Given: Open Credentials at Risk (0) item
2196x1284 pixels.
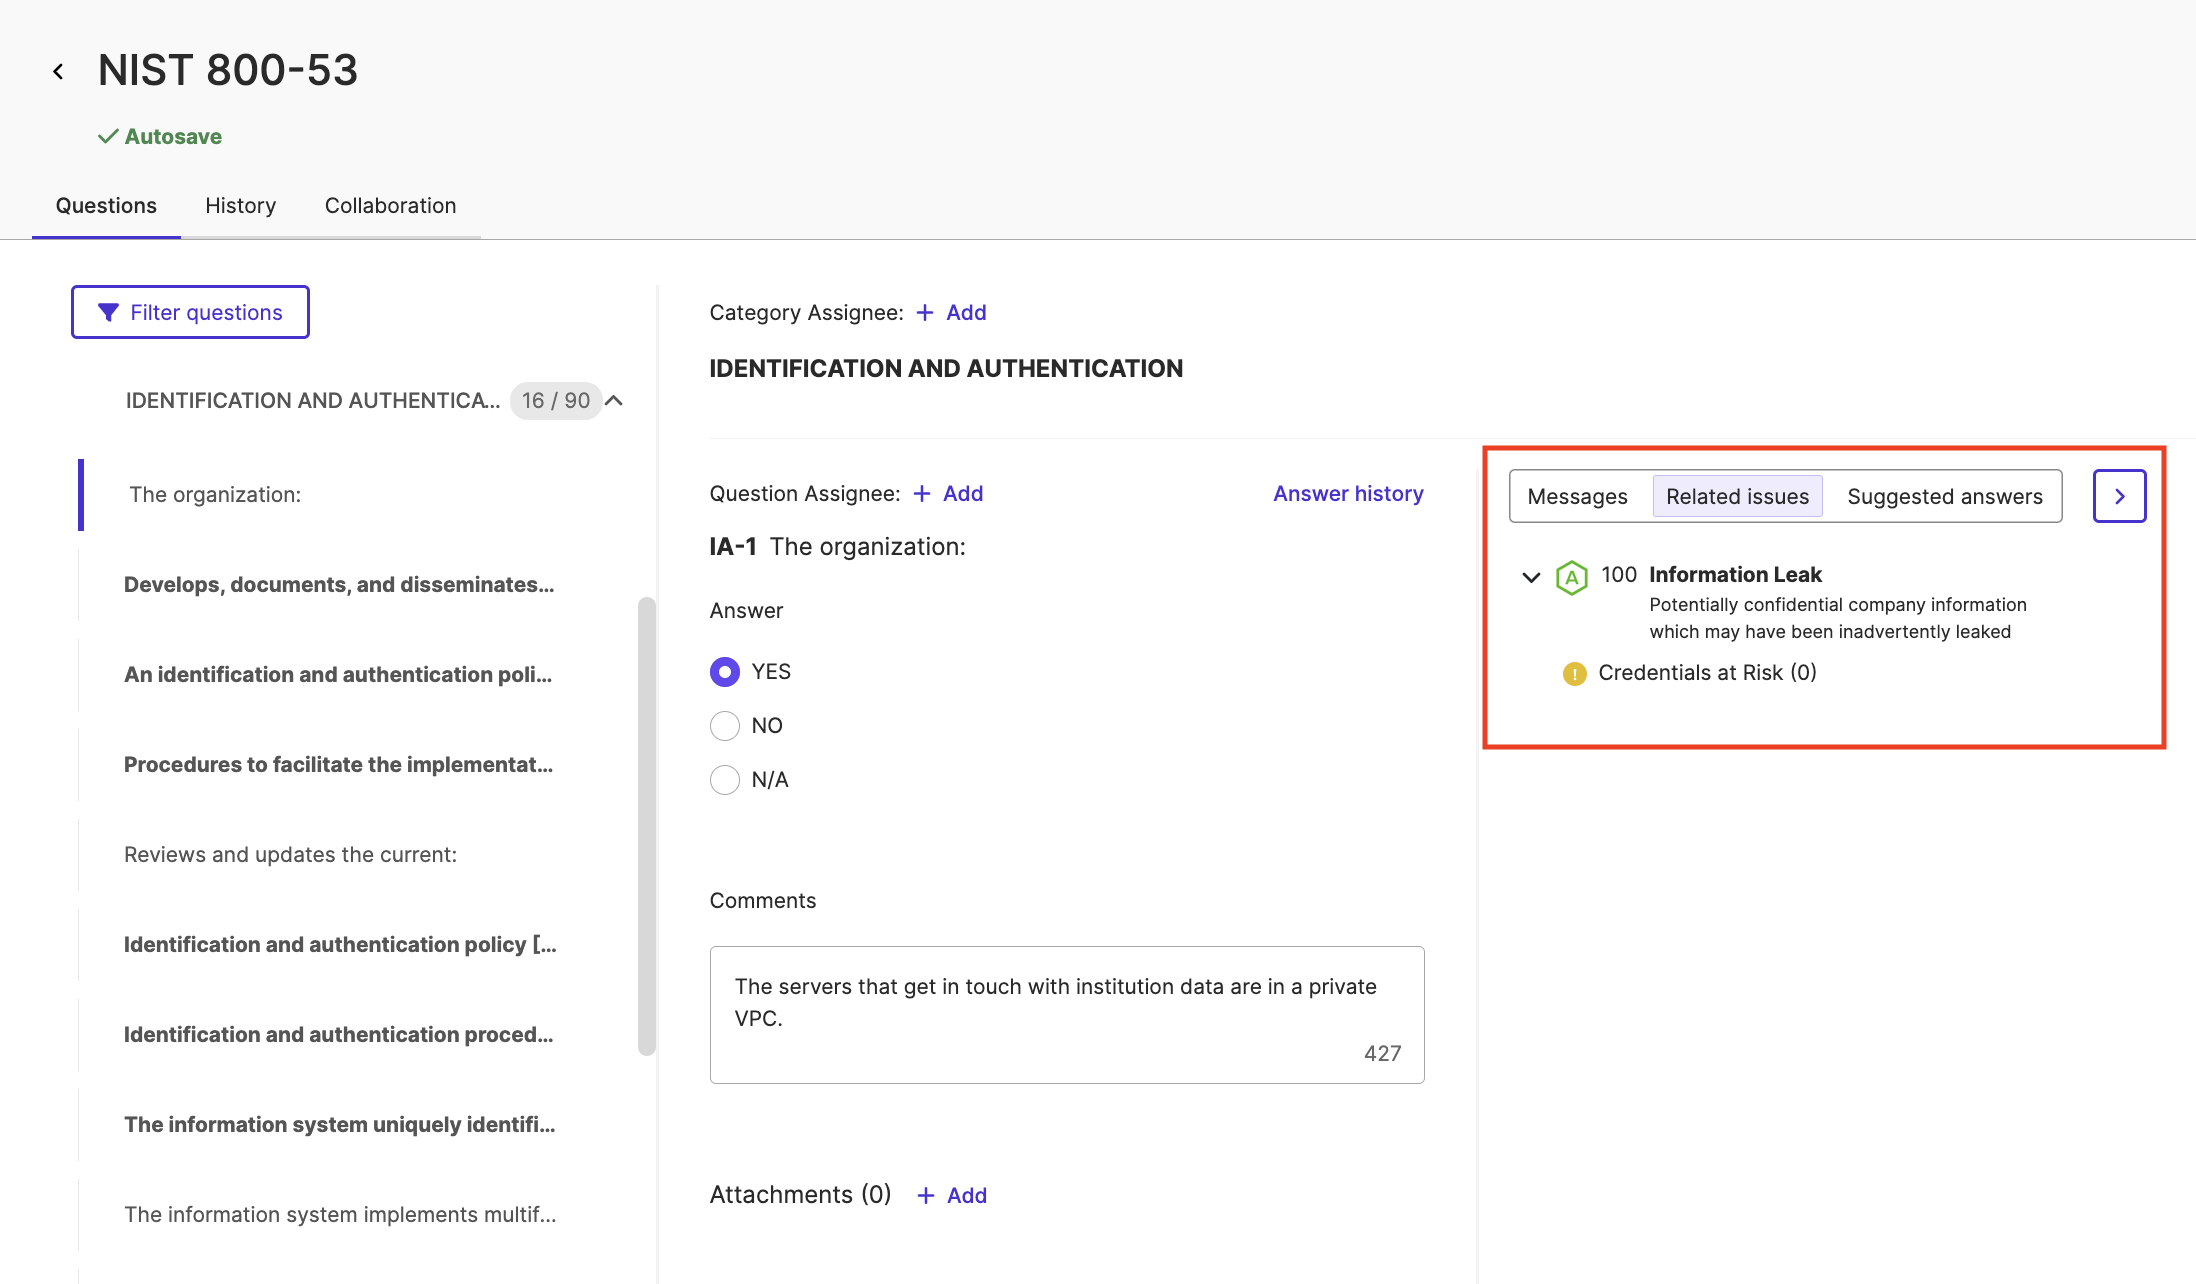Looking at the screenshot, I should (1707, 673).
